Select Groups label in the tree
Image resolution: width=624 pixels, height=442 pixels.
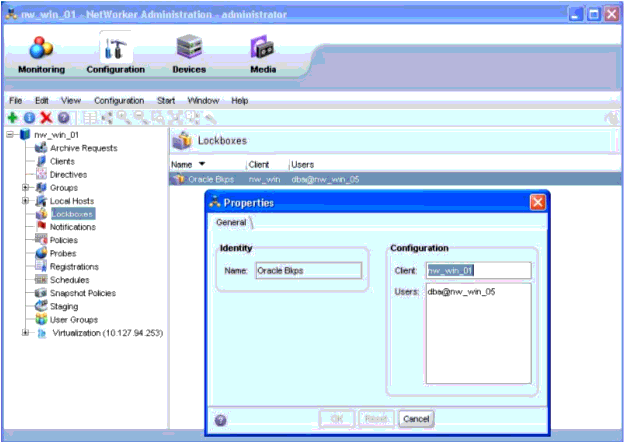pyautogui.click(x=64, y=187)
